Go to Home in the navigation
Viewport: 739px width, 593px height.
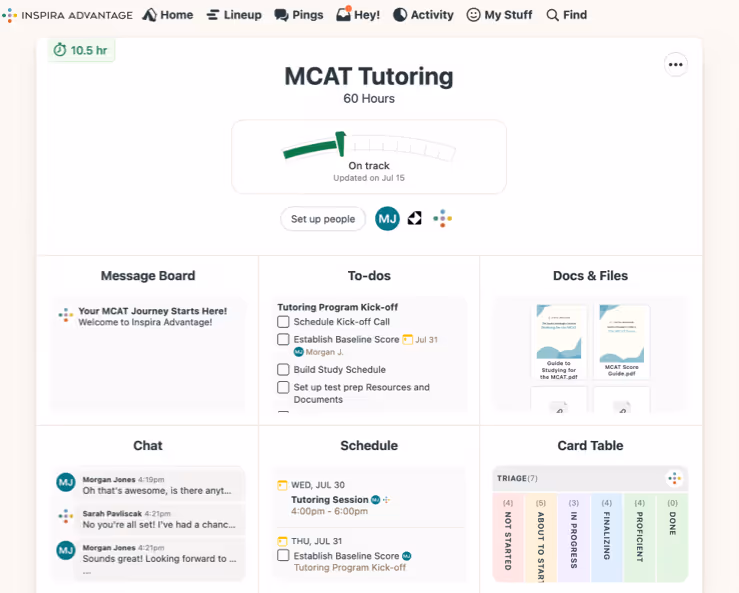click(168, 15)
